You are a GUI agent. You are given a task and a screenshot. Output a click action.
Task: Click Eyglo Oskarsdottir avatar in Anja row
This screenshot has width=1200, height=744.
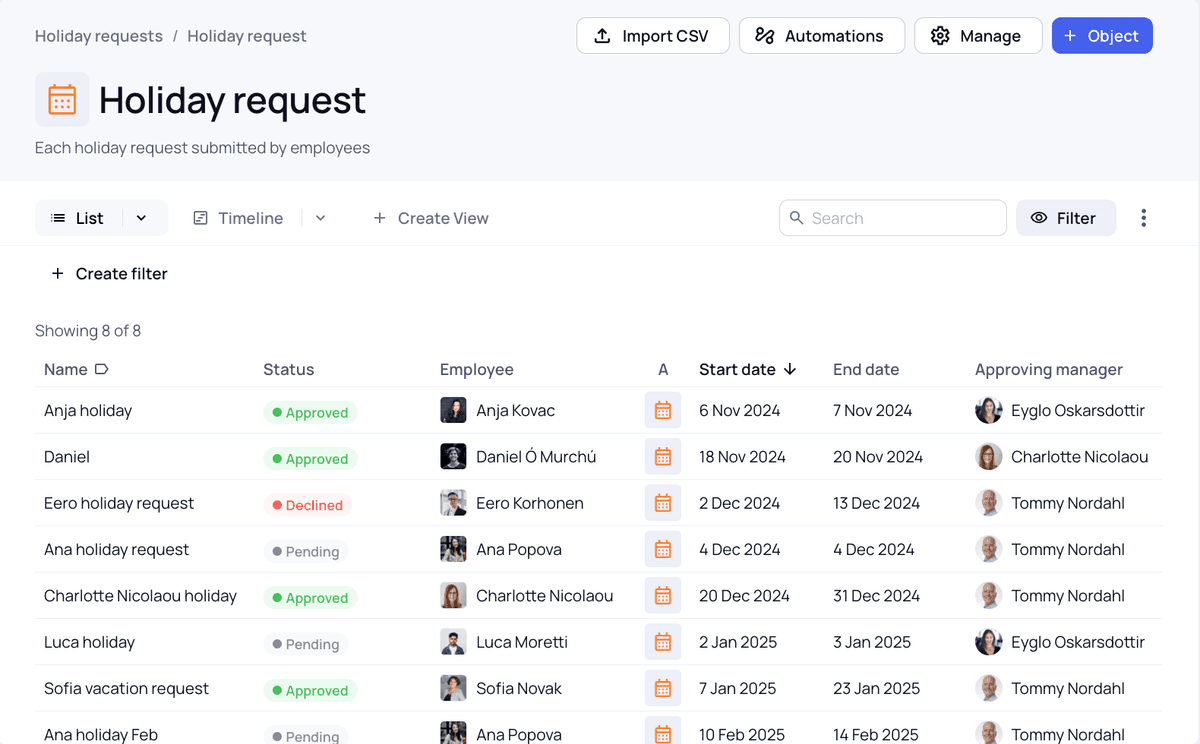pos(988,410)
